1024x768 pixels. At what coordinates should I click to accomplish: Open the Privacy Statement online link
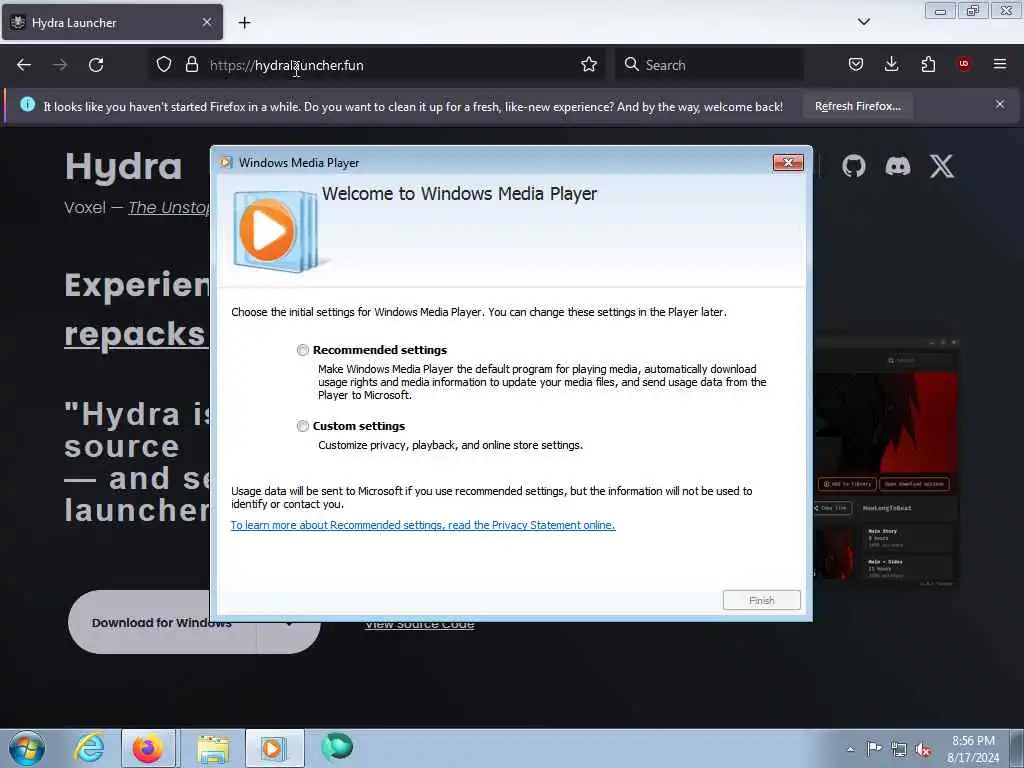[x=423, y=525]
